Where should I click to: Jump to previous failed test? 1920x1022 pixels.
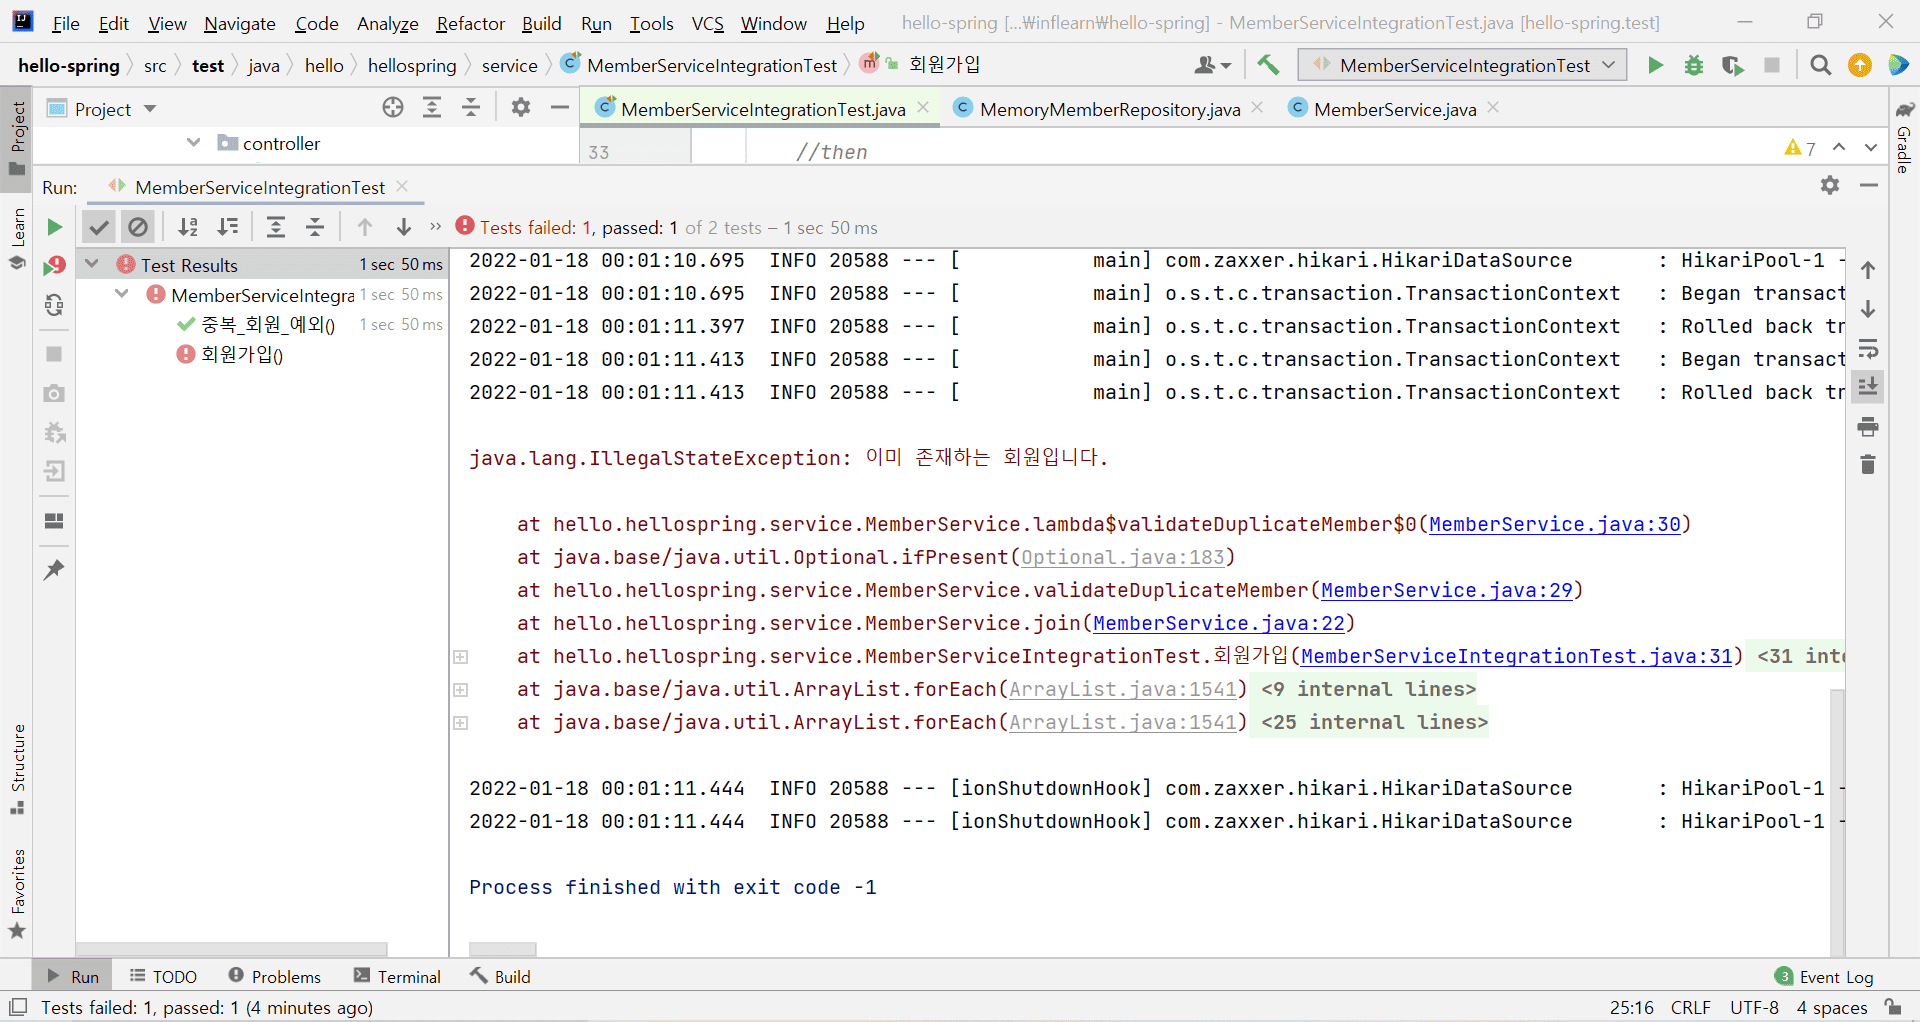click(x=365, y=227)
